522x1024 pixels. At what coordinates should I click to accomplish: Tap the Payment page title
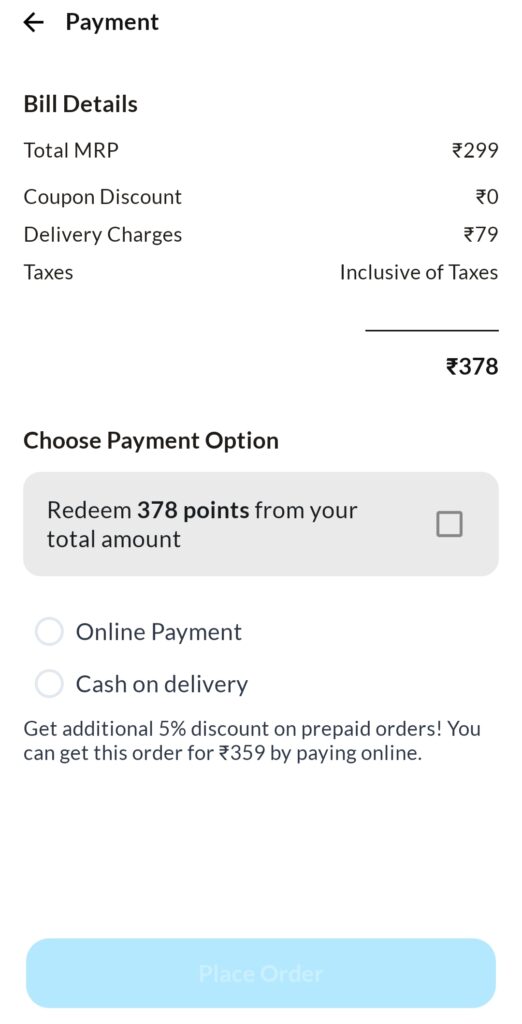(x=112, y=22)
